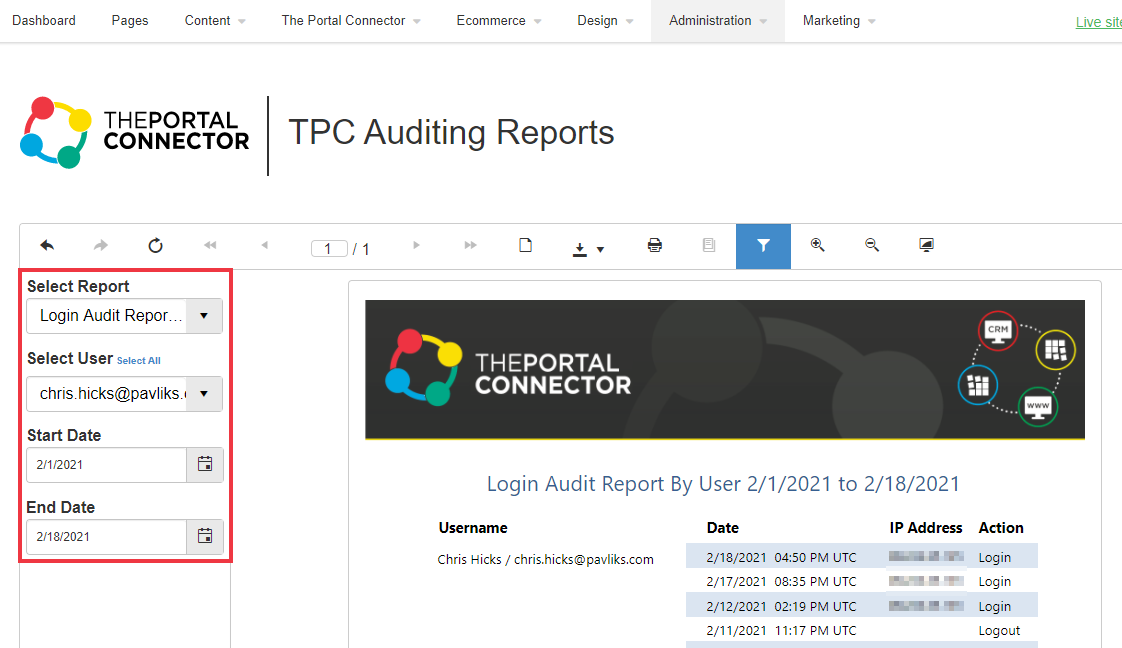Click the page number input field

point(329,249)
